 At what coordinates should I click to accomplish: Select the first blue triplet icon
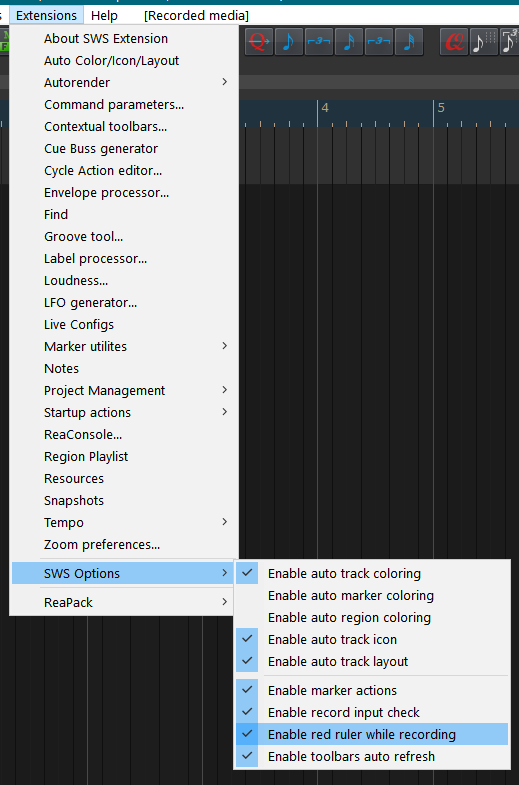pos(318,42)
